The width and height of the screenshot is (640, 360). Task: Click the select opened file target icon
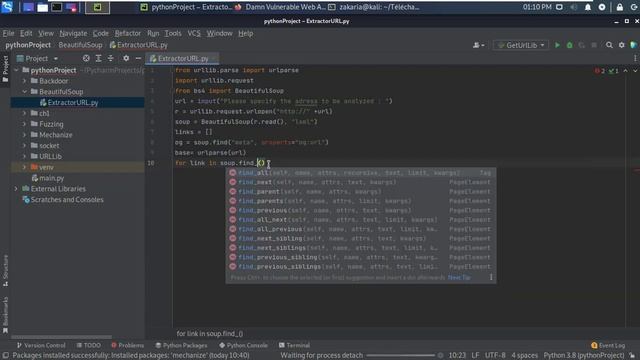pyautogui.click(x=86, y=58)
